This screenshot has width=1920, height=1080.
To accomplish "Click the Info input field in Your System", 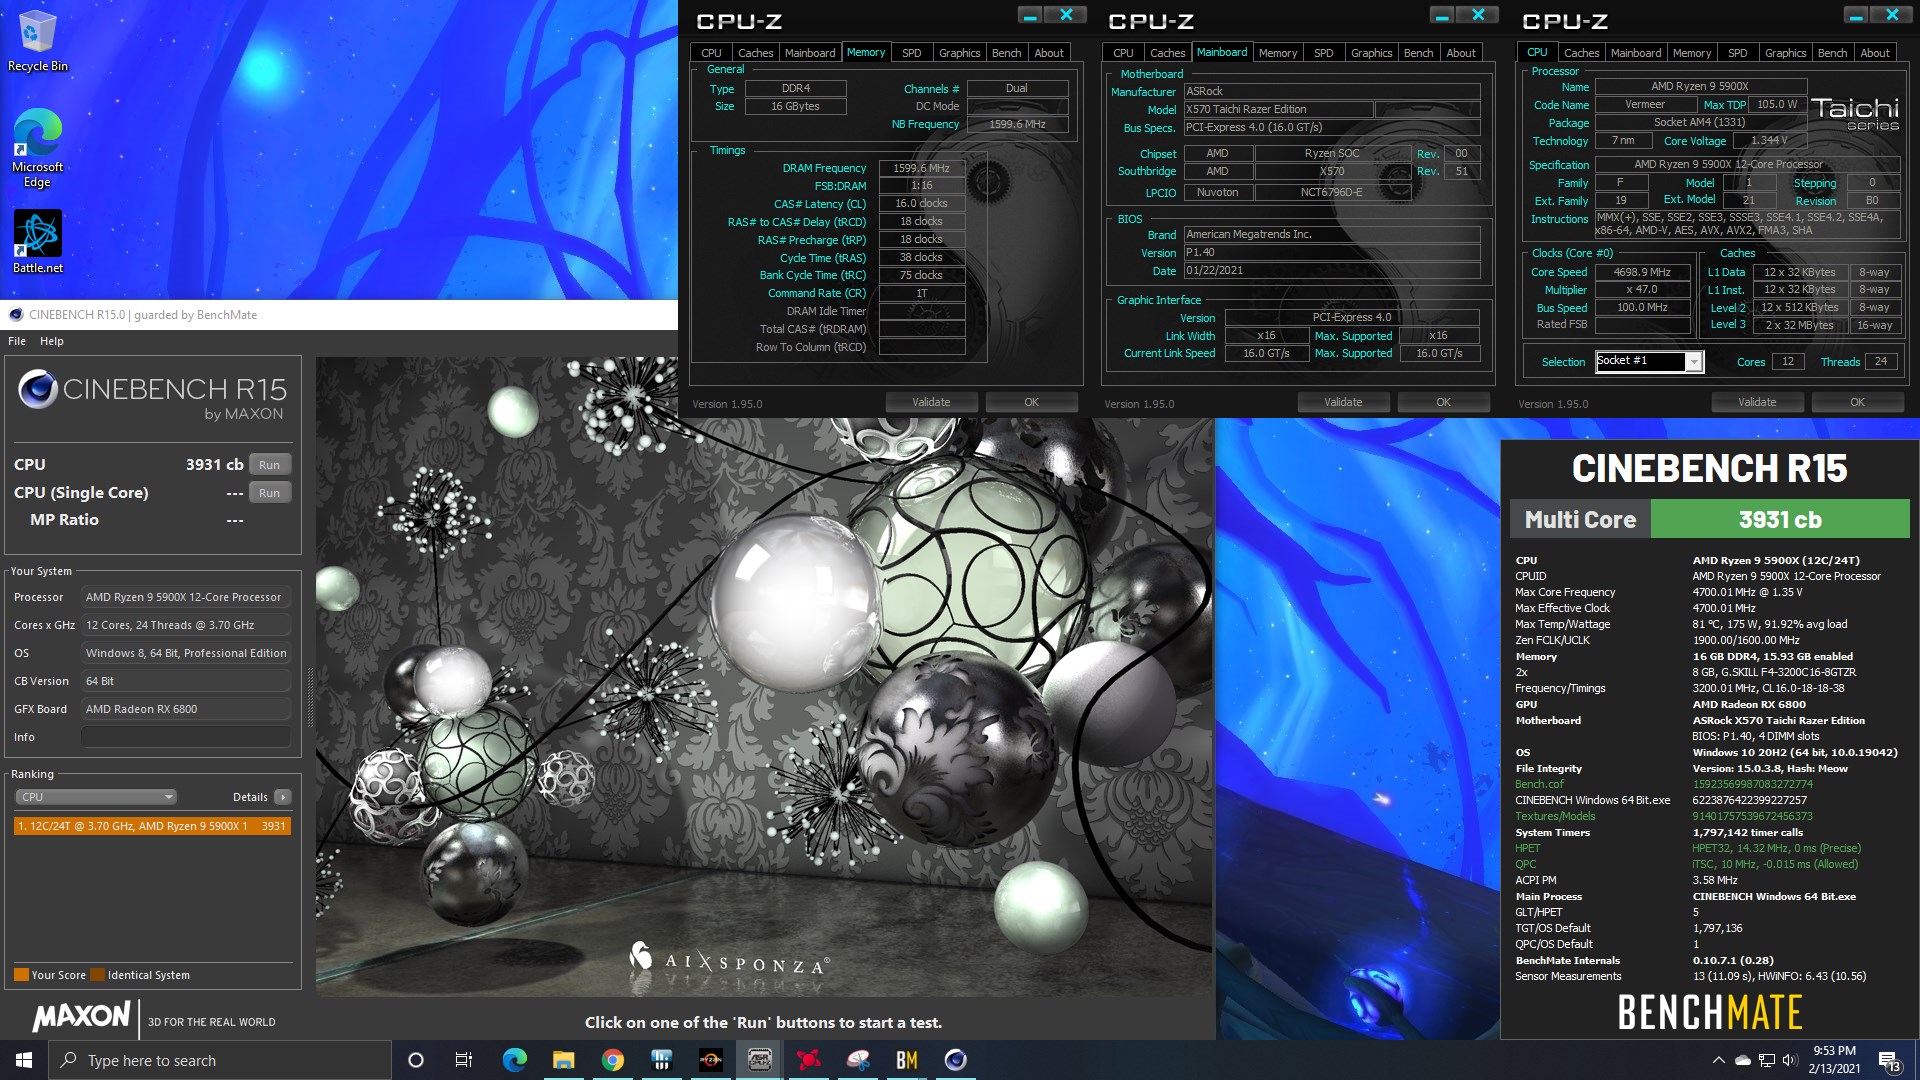I will 186,737.
